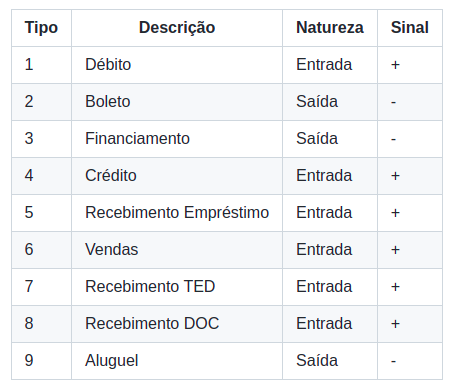Select Tipo number 8 cell
The width and height of the screenshot is (466, 388).
coord(41,324)
